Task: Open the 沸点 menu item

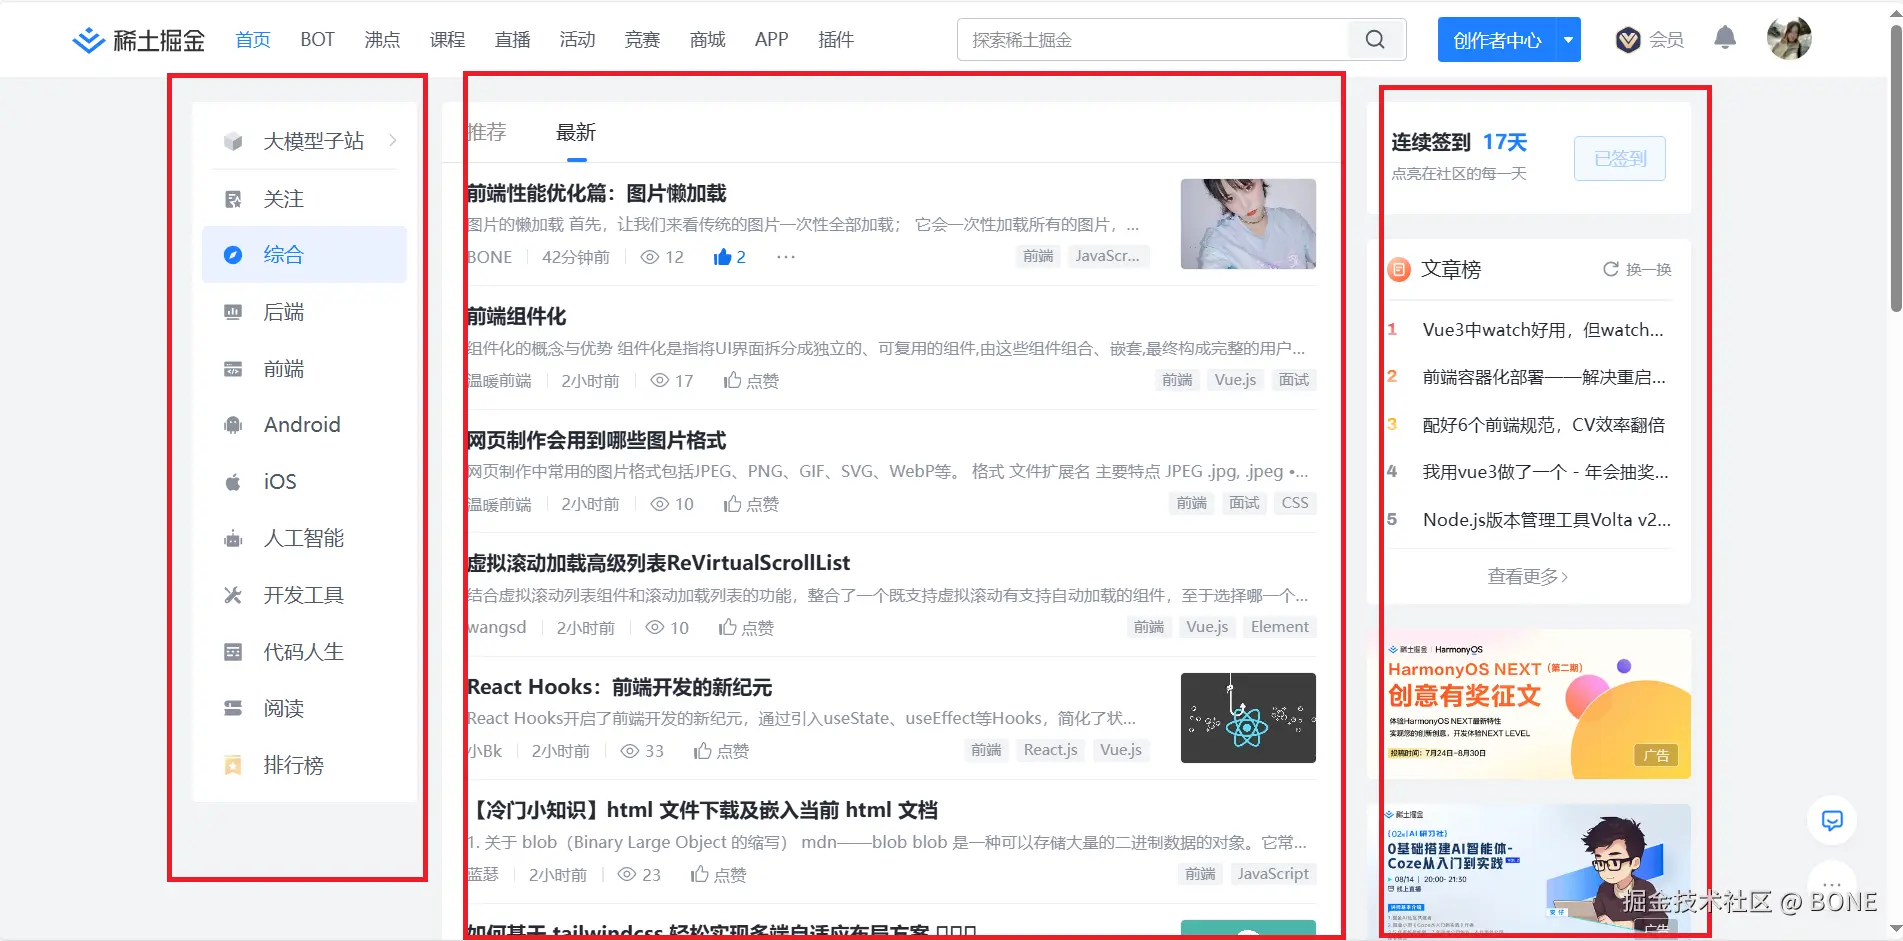Action: 381,39
